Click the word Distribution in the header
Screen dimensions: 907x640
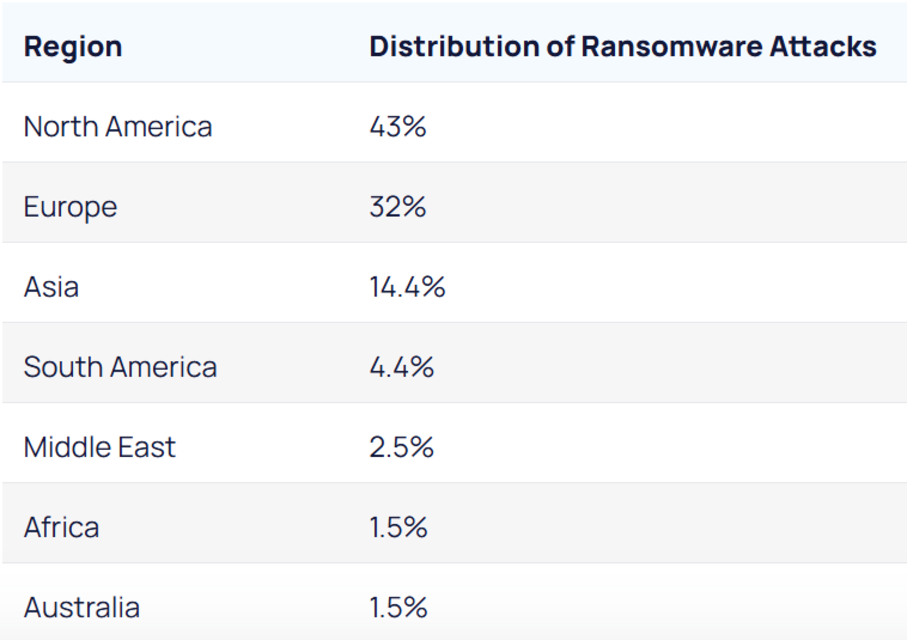pos(450,46)
